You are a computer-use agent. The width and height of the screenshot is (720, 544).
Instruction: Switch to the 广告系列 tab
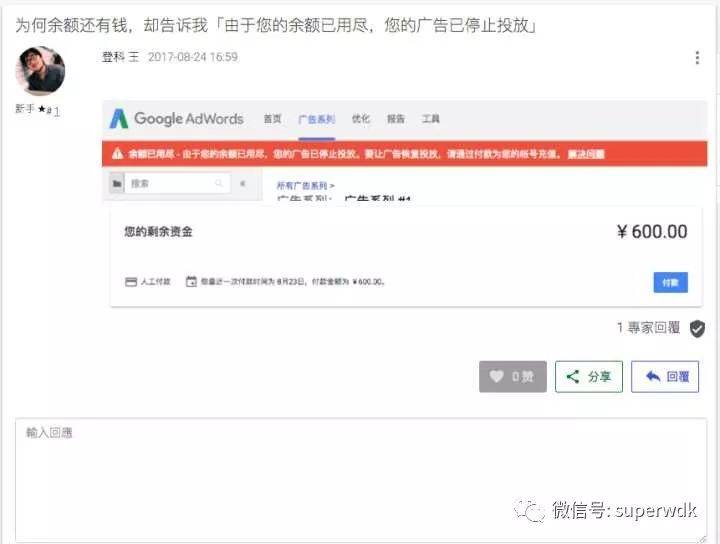(x=316, y=119)
